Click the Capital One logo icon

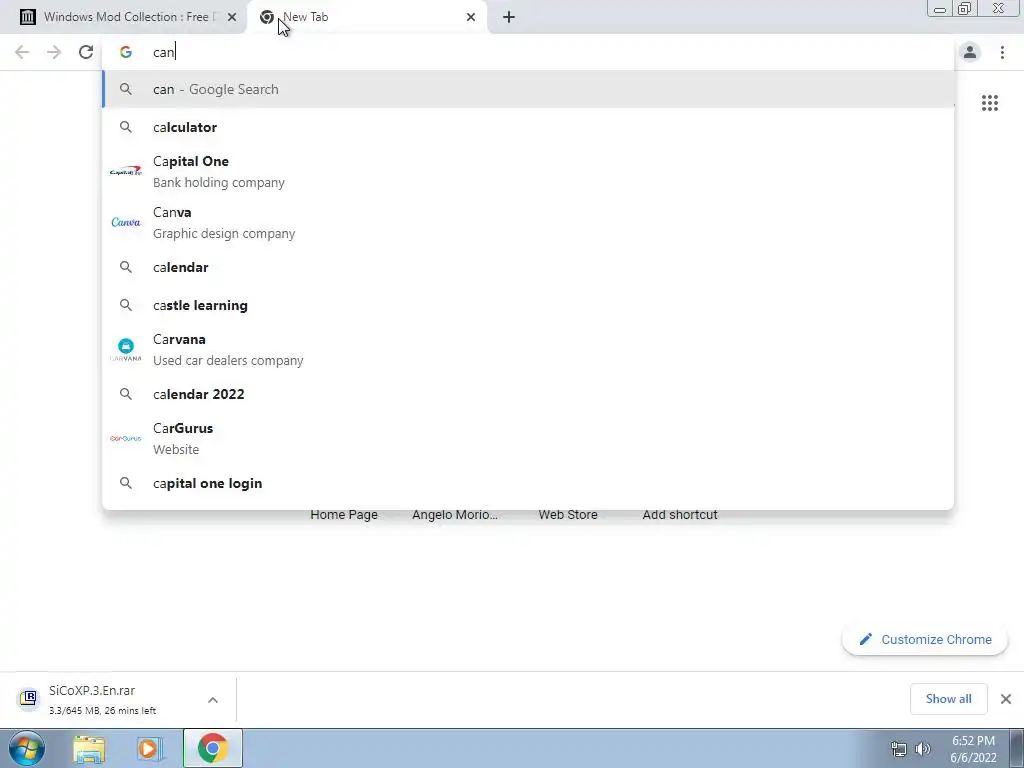(125, 171)
